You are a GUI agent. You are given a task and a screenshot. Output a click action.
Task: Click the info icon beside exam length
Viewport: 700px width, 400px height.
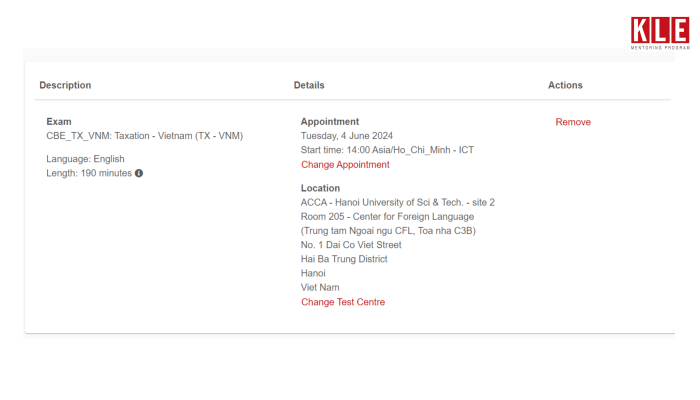(139, 173)
